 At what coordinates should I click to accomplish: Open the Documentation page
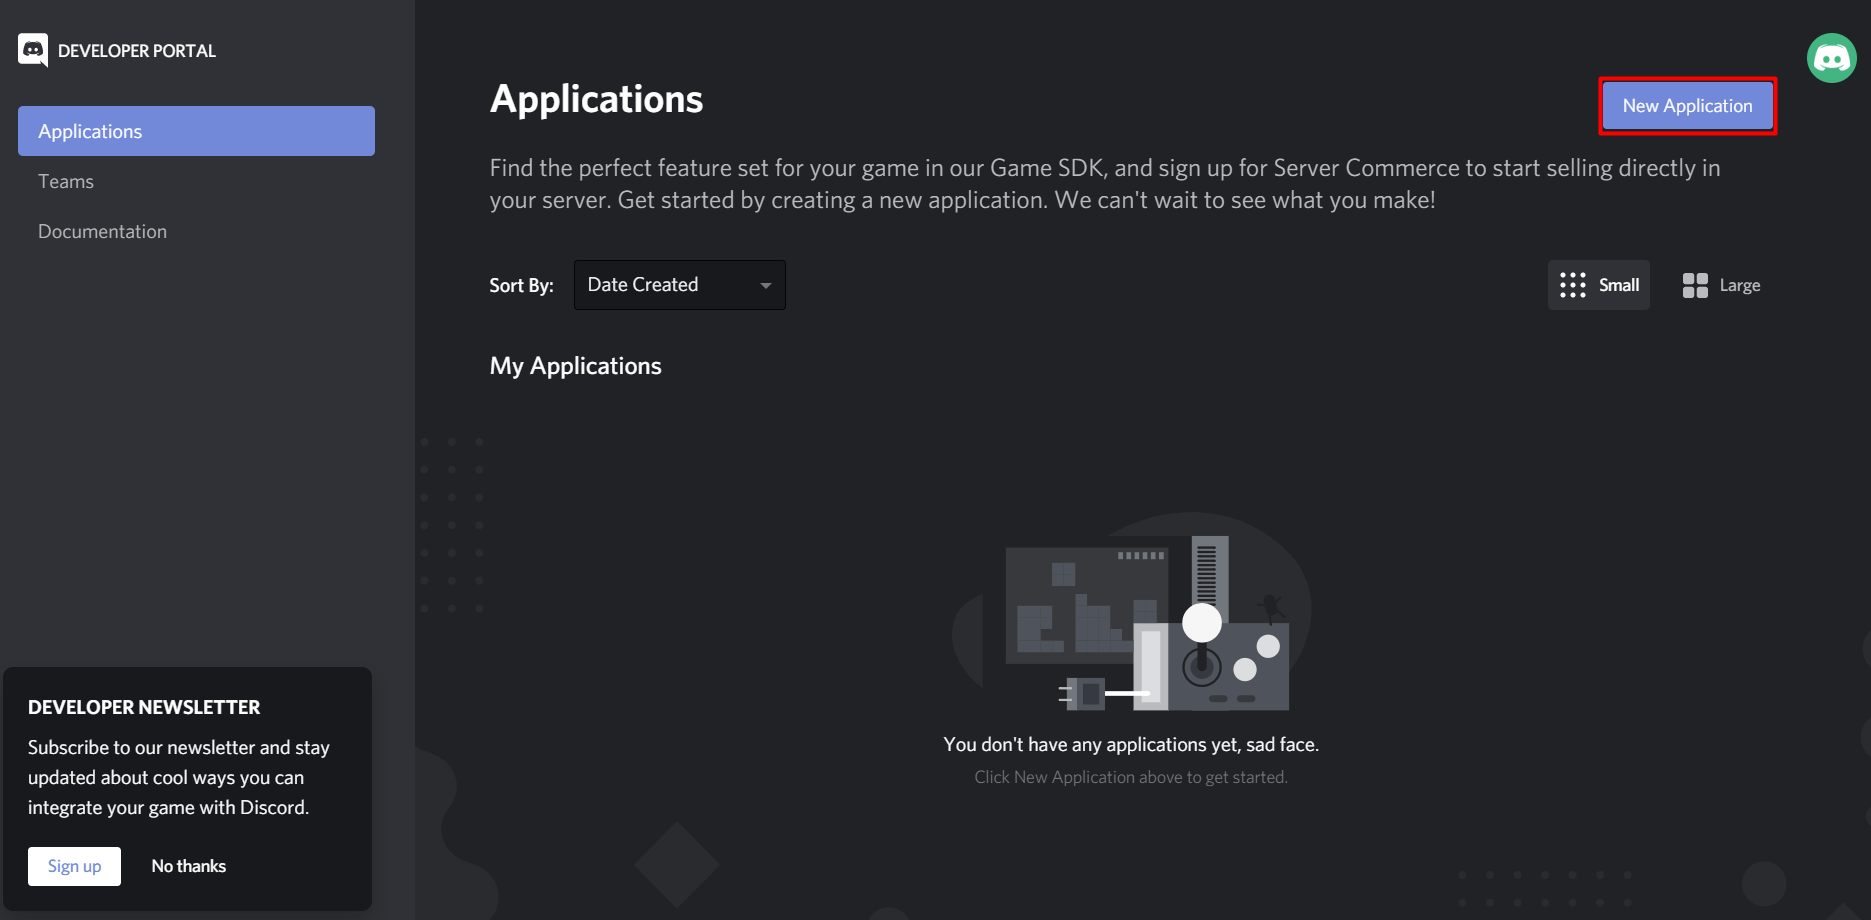pyautogui.click(x=102, y=231)
